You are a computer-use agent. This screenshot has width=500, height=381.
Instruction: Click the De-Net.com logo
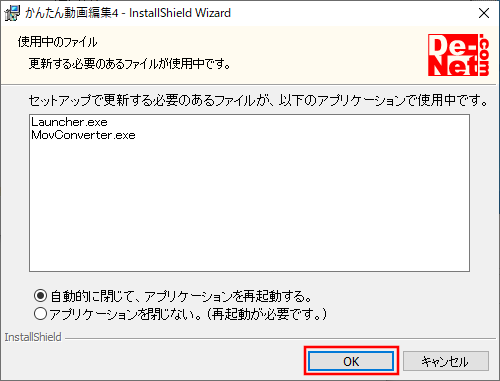[x=459, y=55]
